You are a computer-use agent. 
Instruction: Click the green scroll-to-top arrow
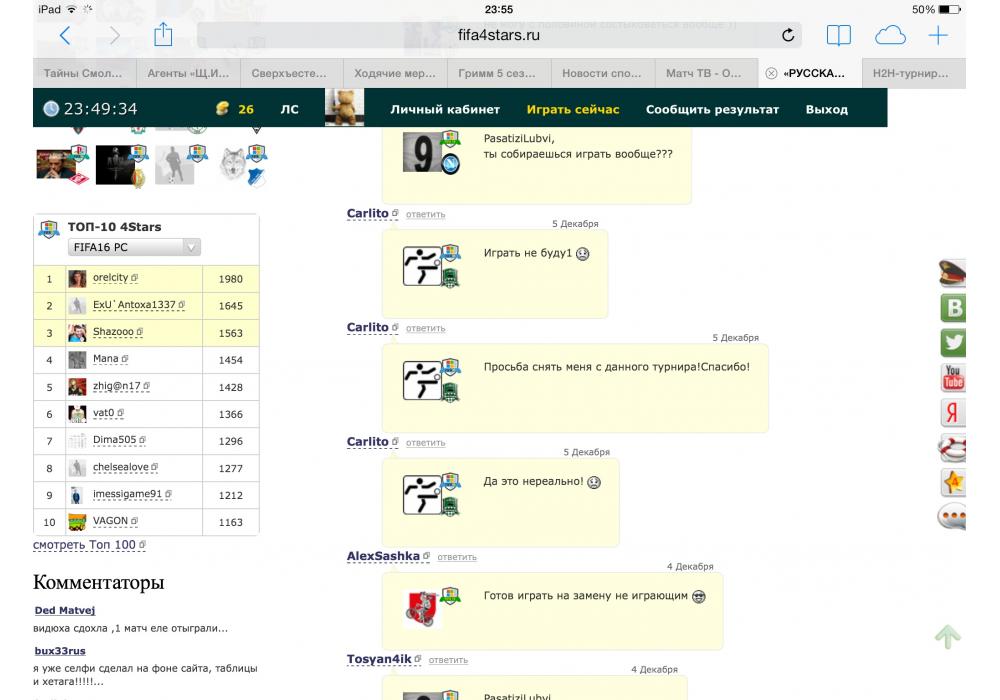click(x=948, y=636)
